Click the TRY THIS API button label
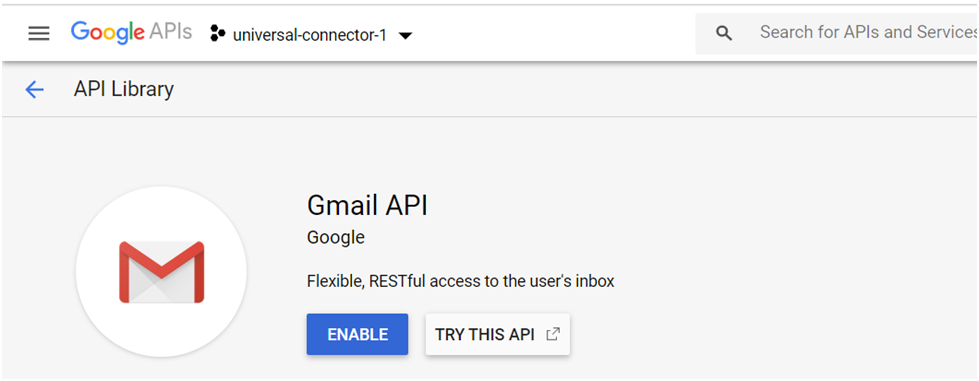The height and width of the screenshot is (381, 979). click(485, 335)
